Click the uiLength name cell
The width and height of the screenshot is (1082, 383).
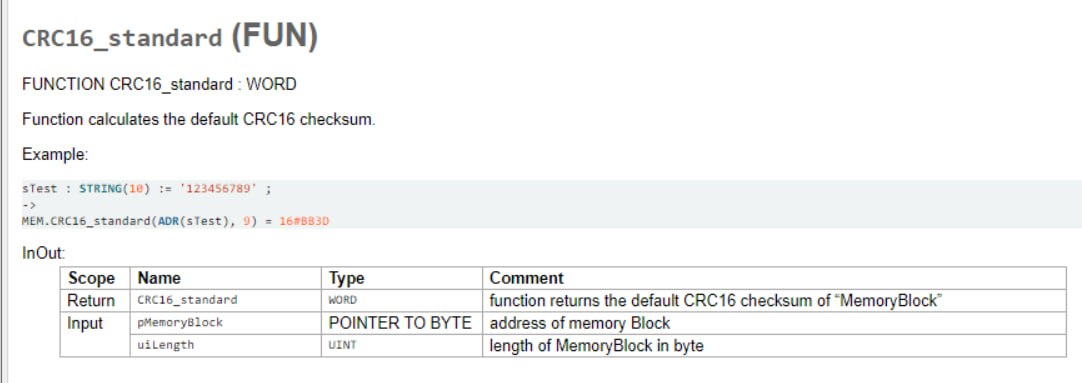[x=166, y=345]
